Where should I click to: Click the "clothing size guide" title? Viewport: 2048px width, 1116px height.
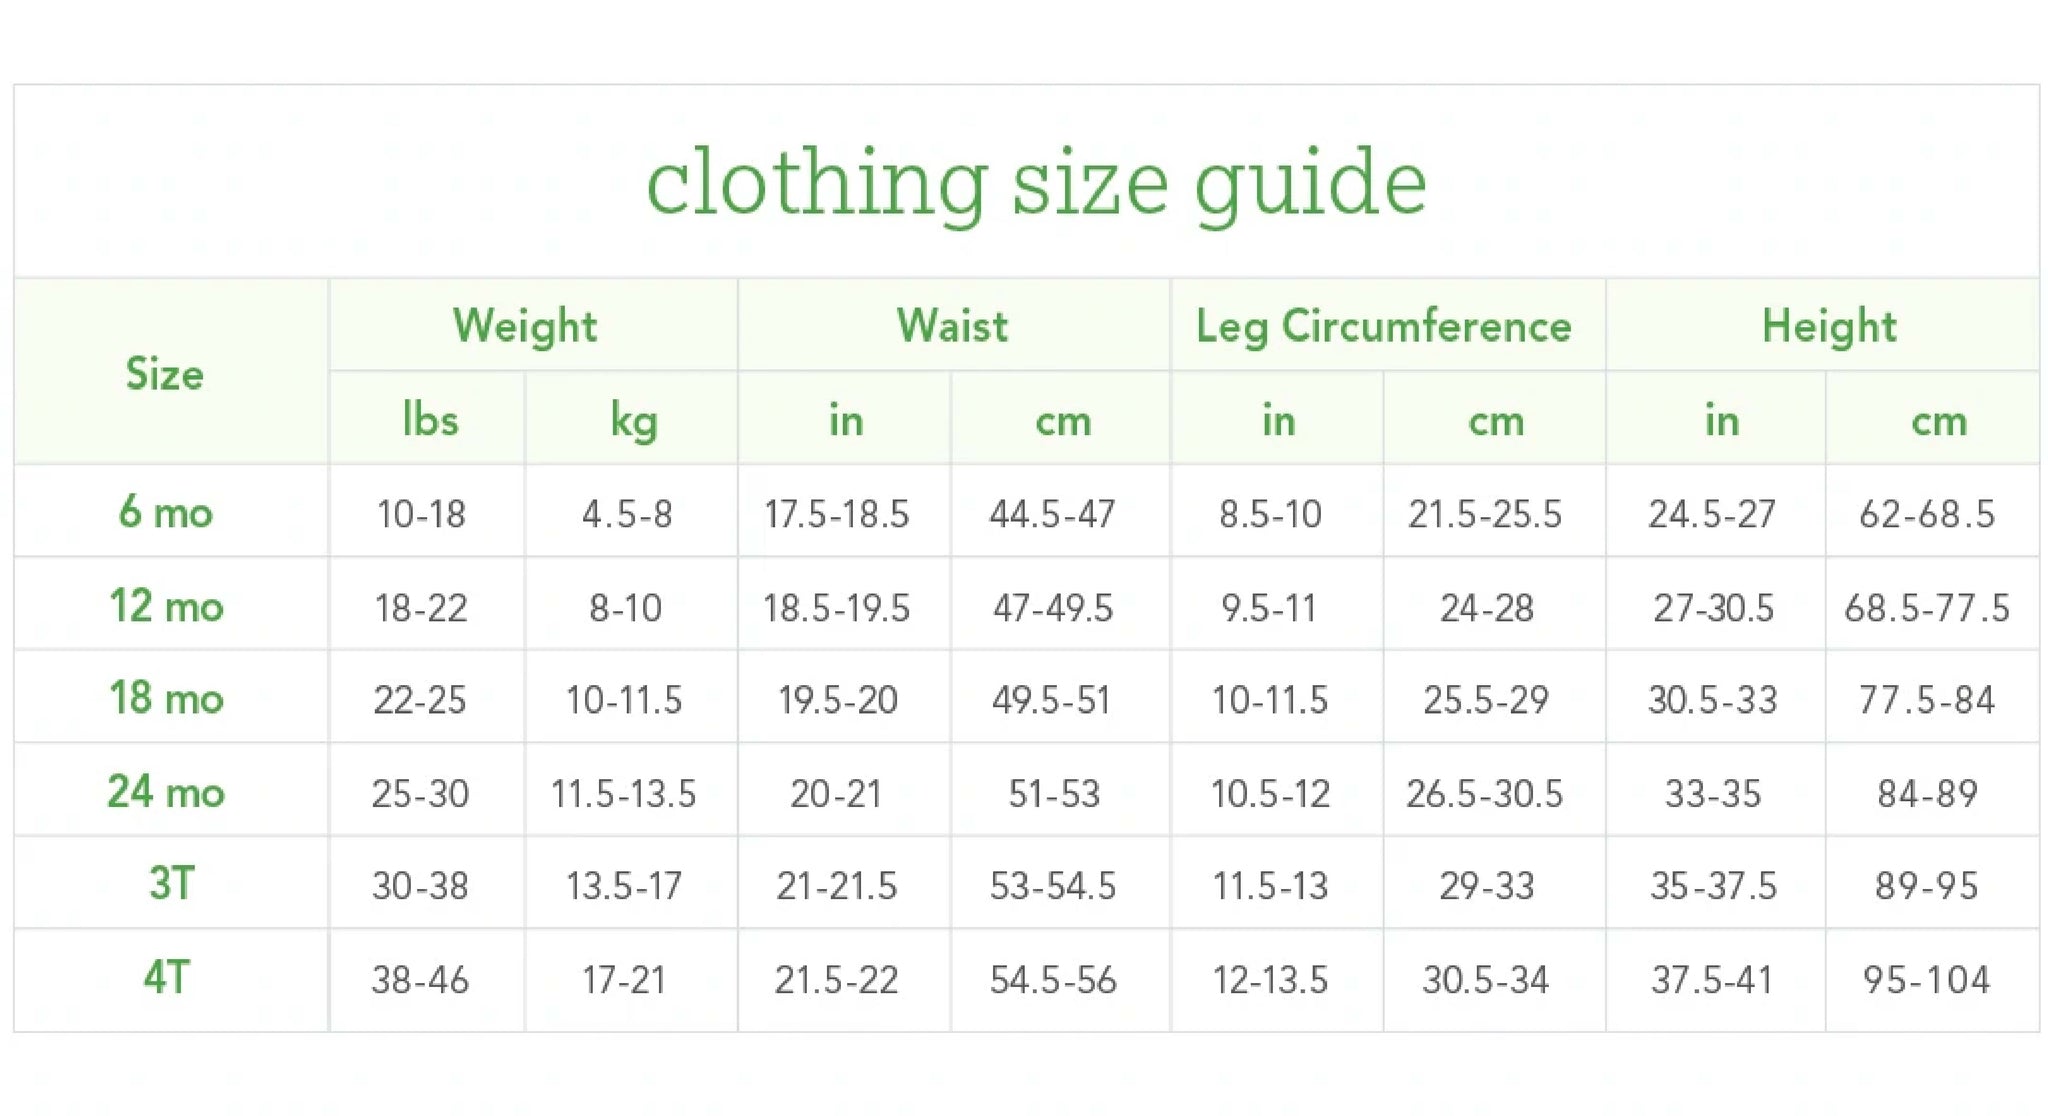(1036, 182)
